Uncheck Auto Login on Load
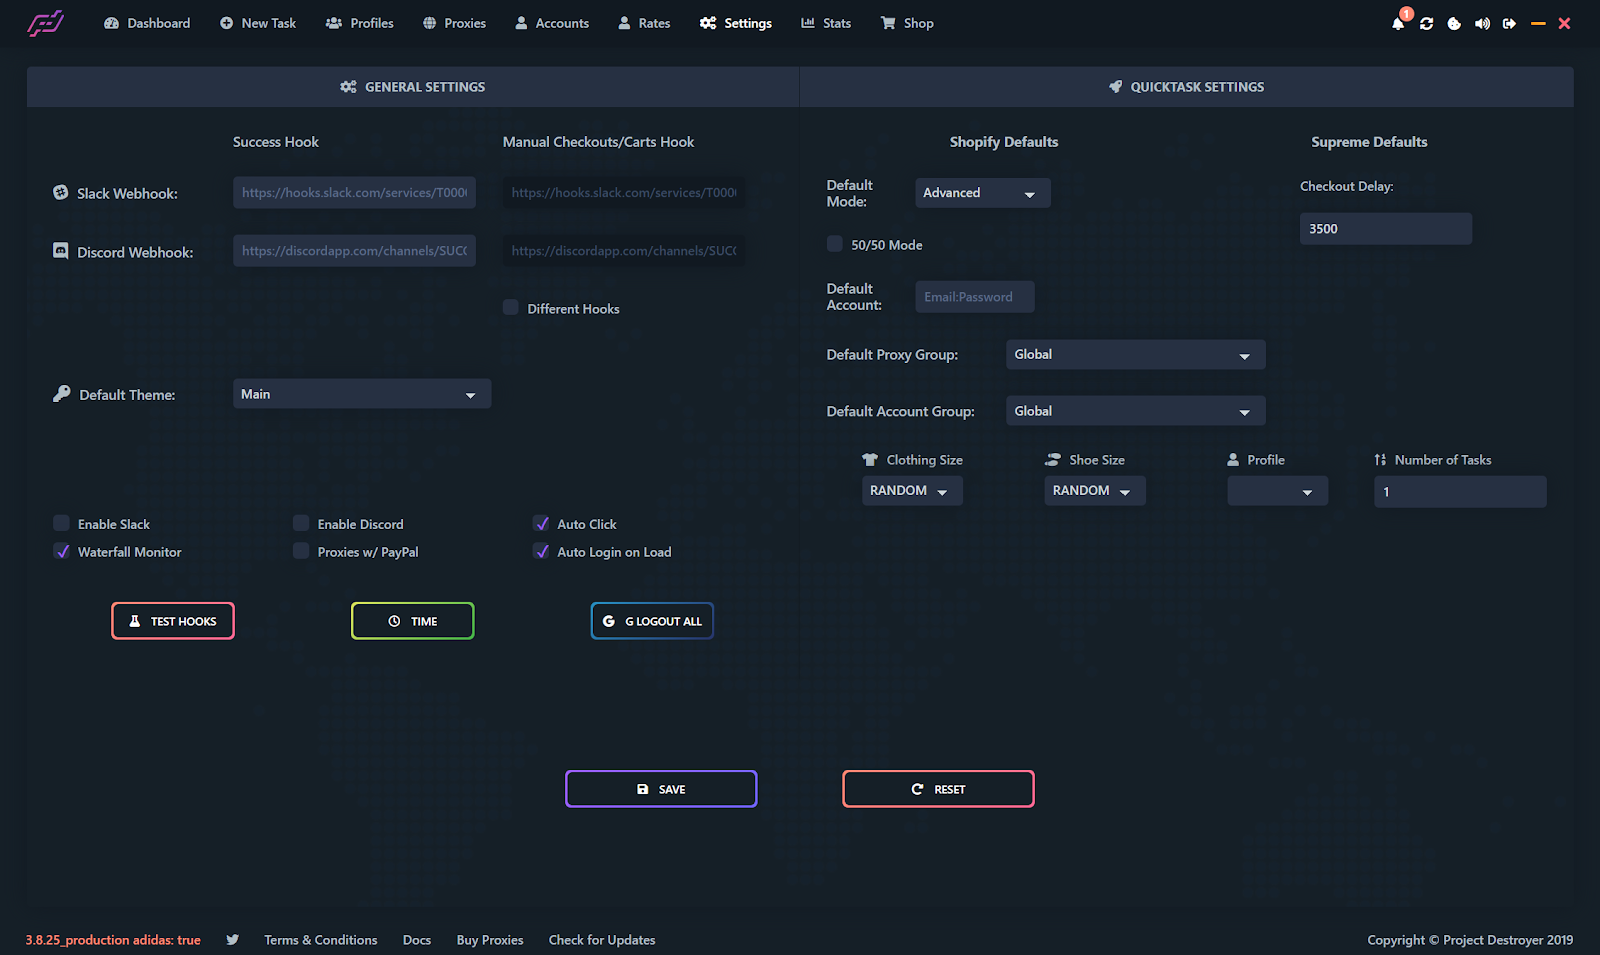Screen dimensions: 1600x955 click(542, 552)
